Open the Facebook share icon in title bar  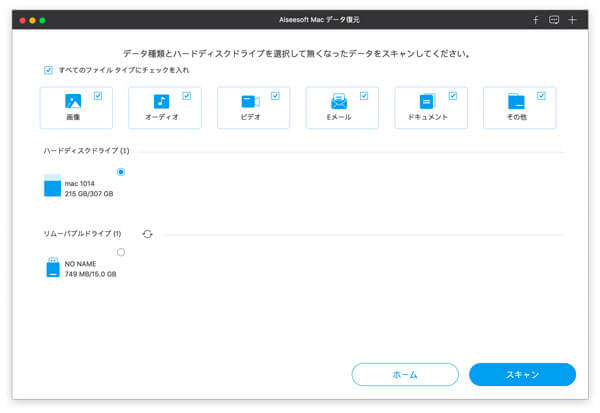point(536,20)
